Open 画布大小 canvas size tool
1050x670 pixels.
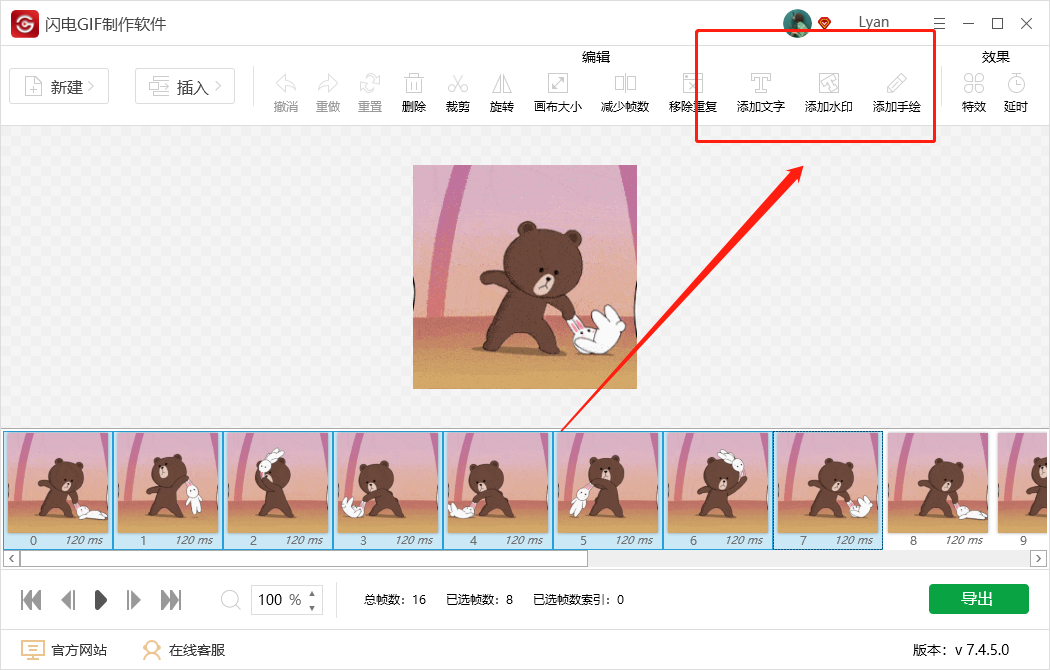pyautogui.click(x=558, y=84)
